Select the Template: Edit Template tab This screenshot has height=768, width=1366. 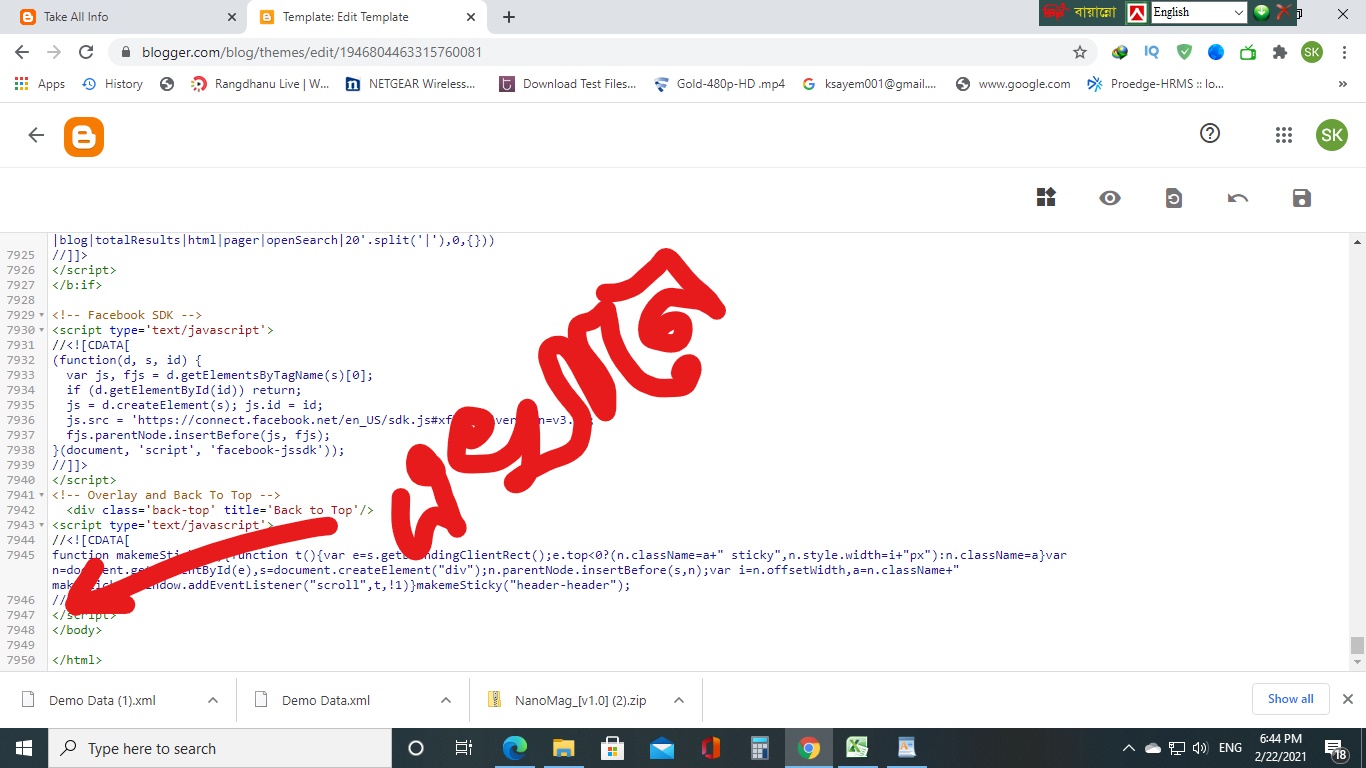366,17
